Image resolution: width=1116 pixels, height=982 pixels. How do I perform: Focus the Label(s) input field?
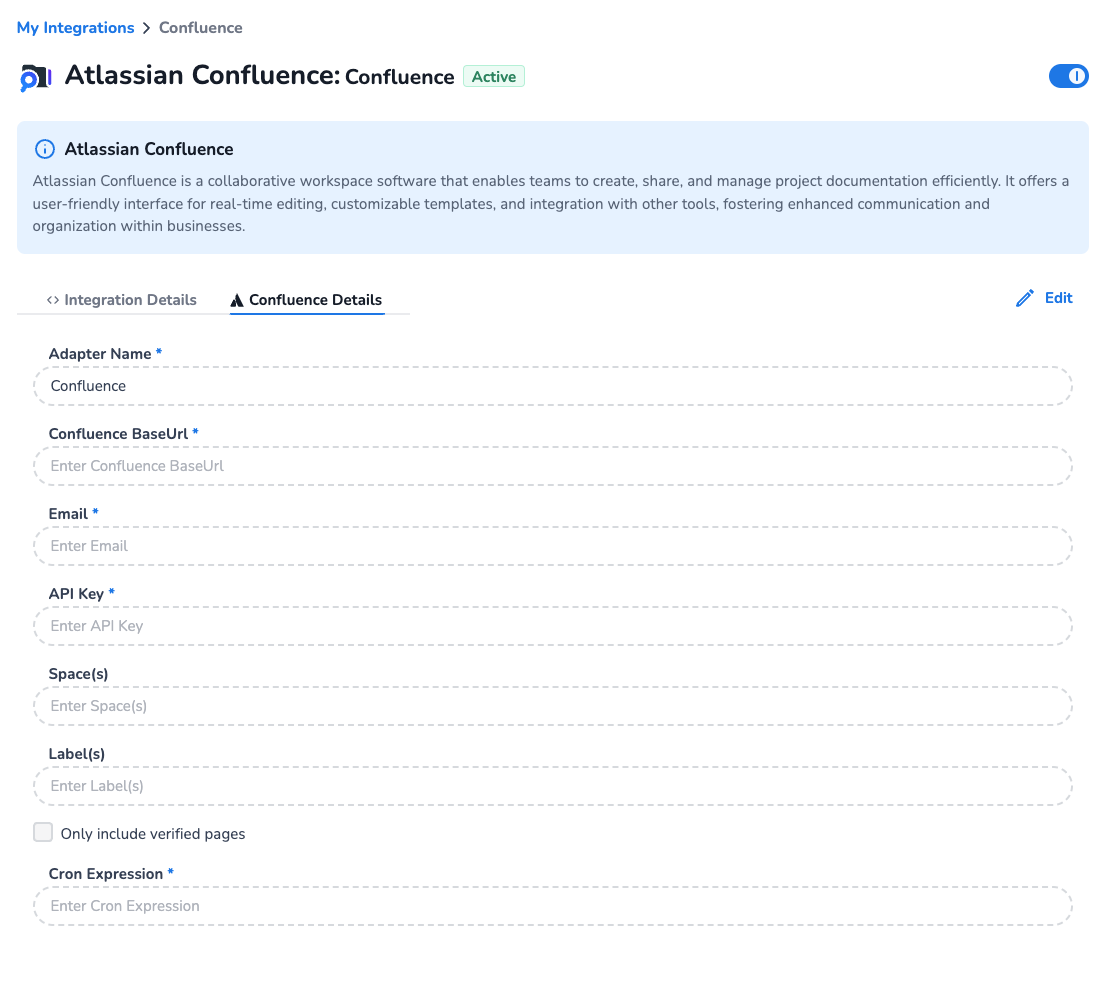[553, 786]
